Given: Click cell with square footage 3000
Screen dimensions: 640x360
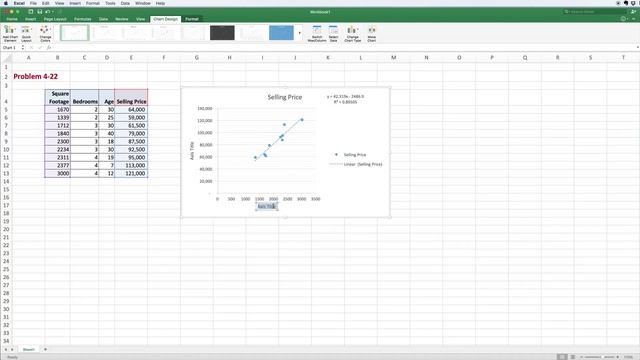Looking at the screenshot, I should [x=58, y=173].
